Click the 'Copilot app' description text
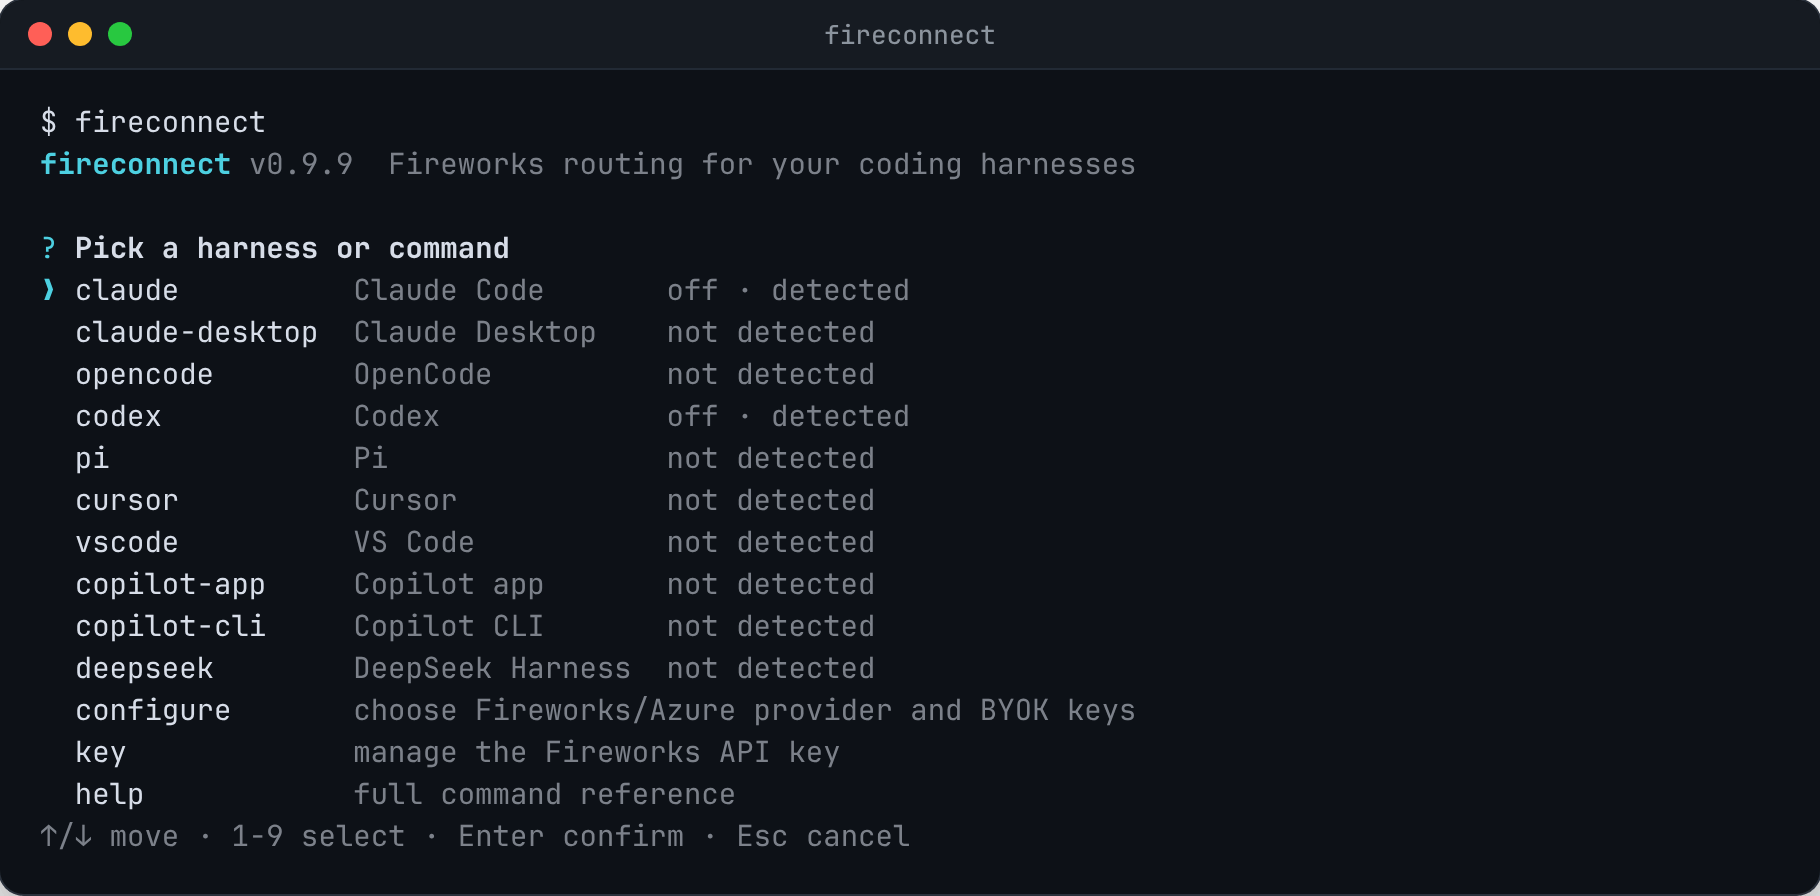The image size is (1820, 896). tap(449, 584)
